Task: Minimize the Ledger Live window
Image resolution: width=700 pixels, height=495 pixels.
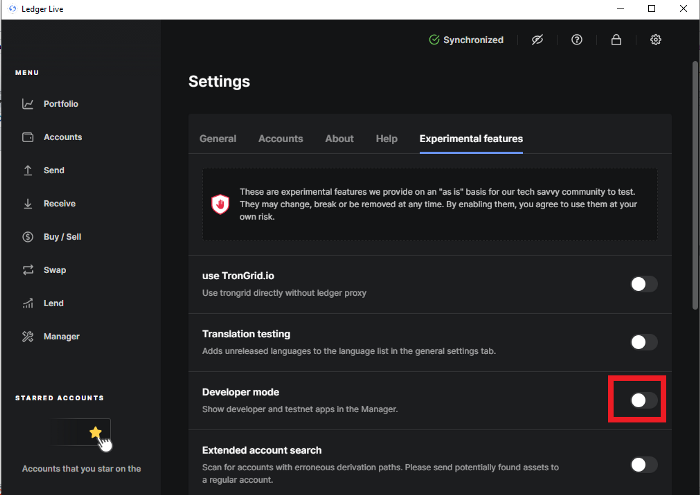Action: 620,8
